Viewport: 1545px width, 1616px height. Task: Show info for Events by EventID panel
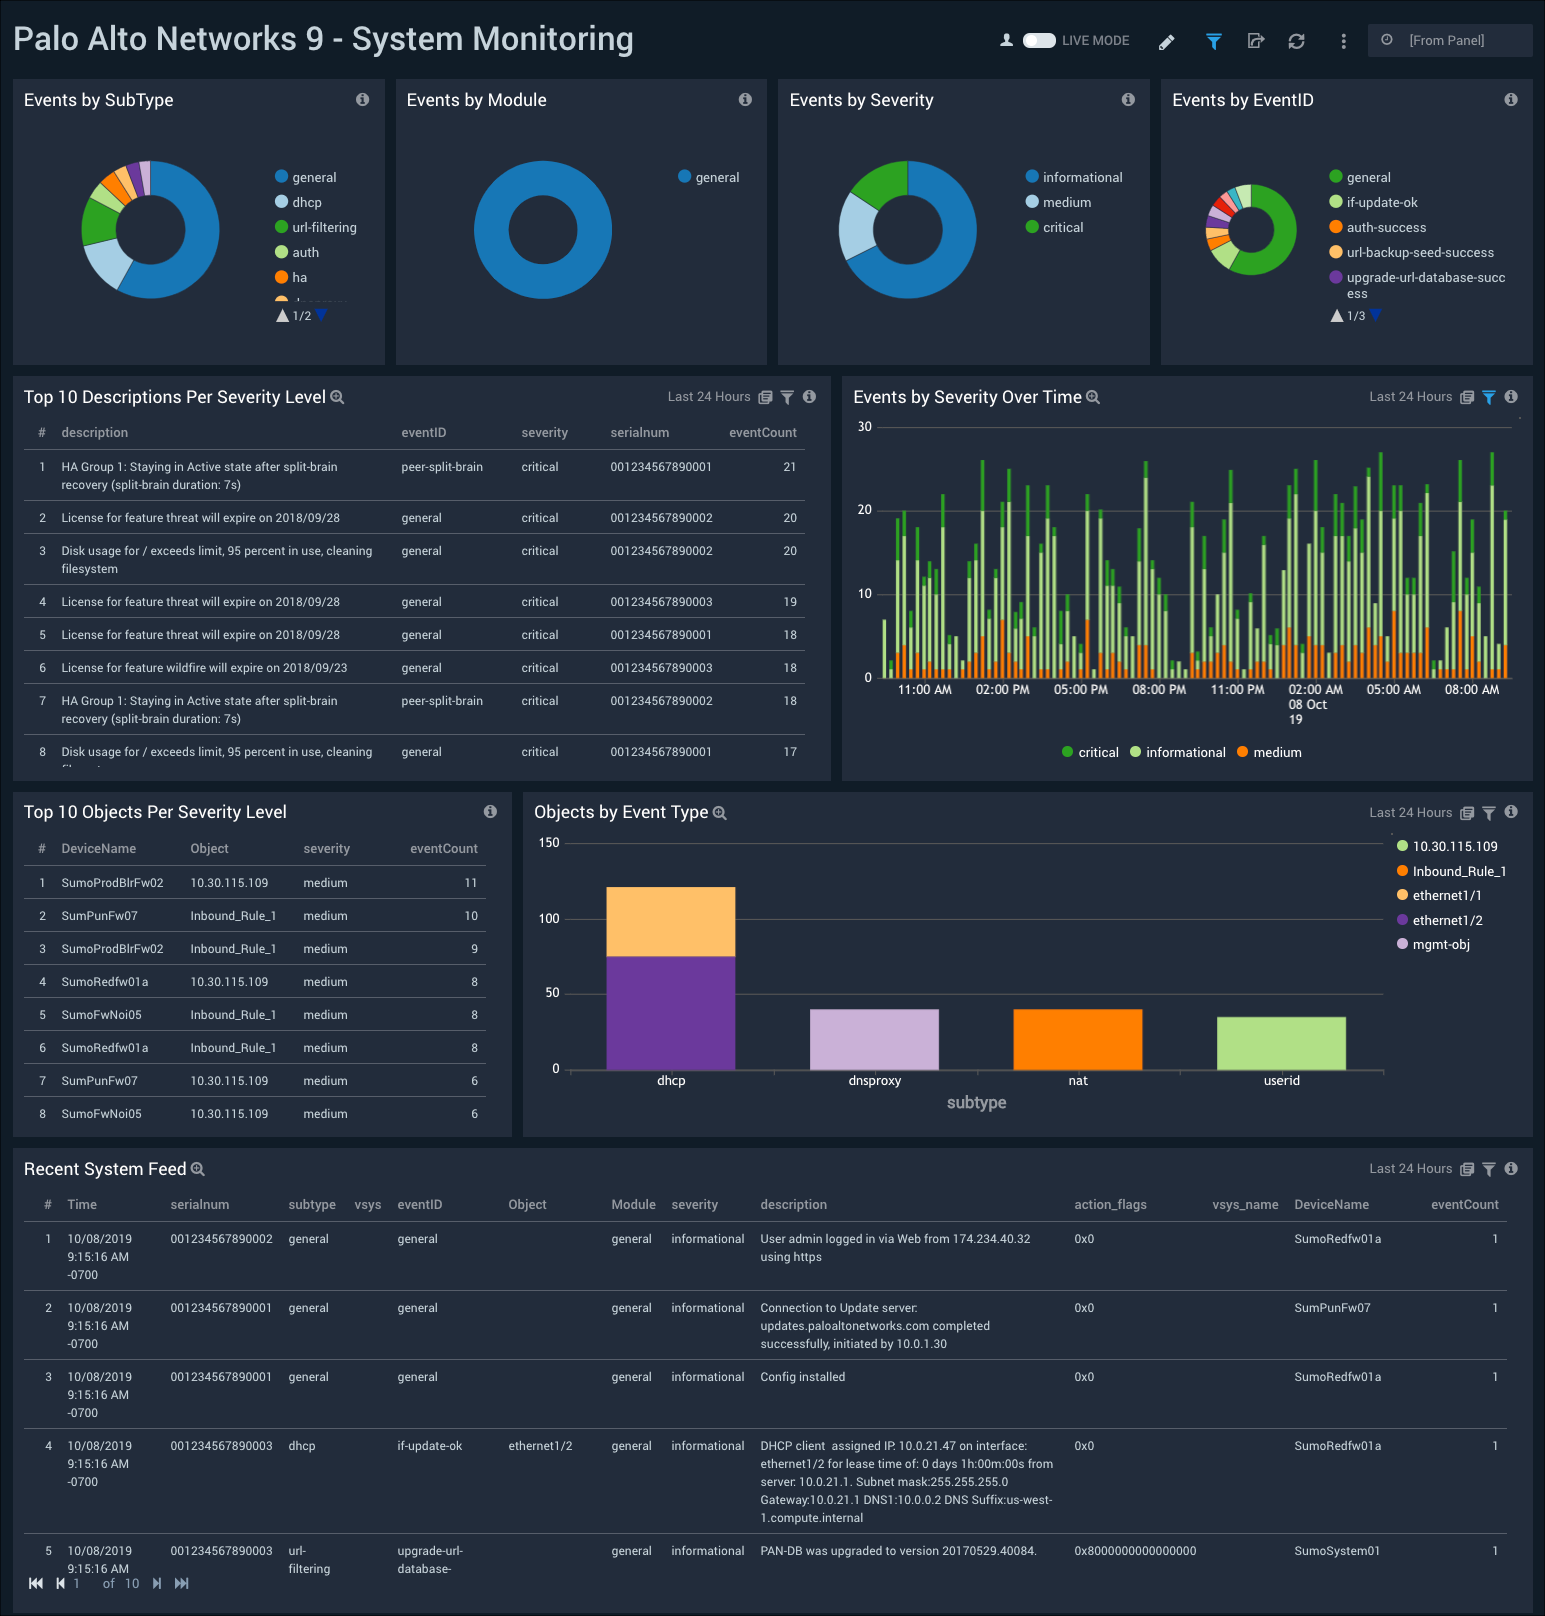point(1511,99)
